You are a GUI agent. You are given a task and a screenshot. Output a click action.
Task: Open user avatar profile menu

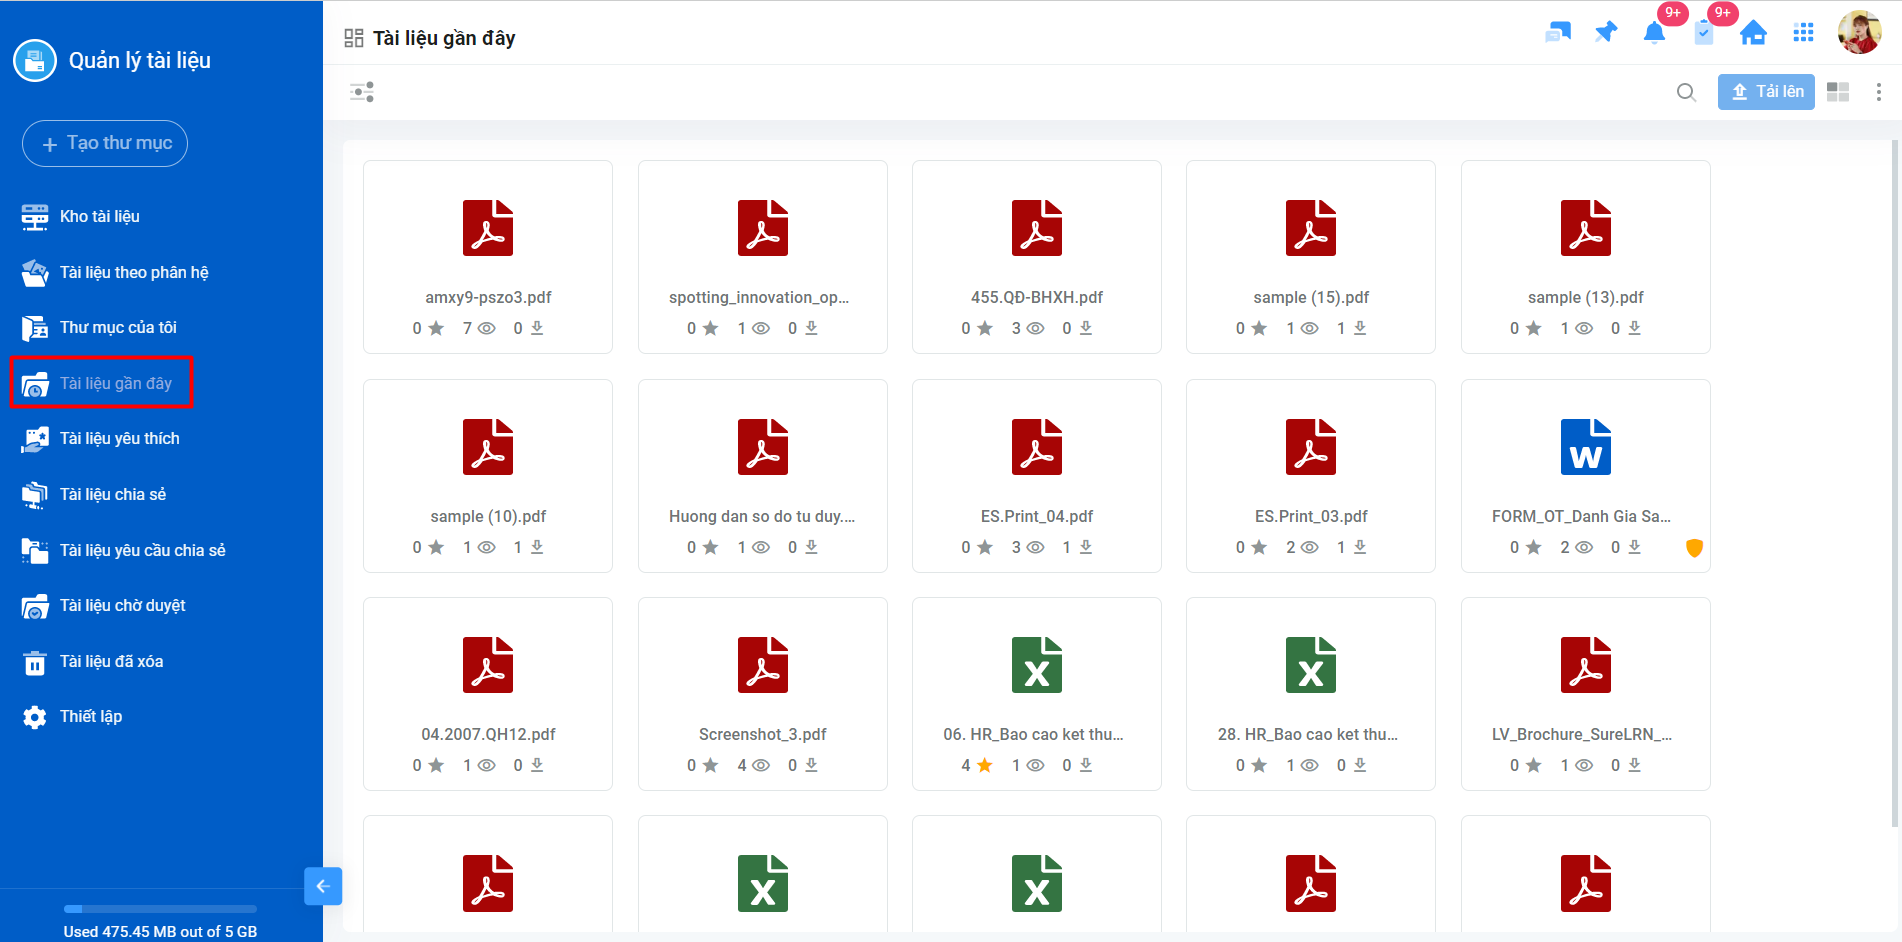1859,33
